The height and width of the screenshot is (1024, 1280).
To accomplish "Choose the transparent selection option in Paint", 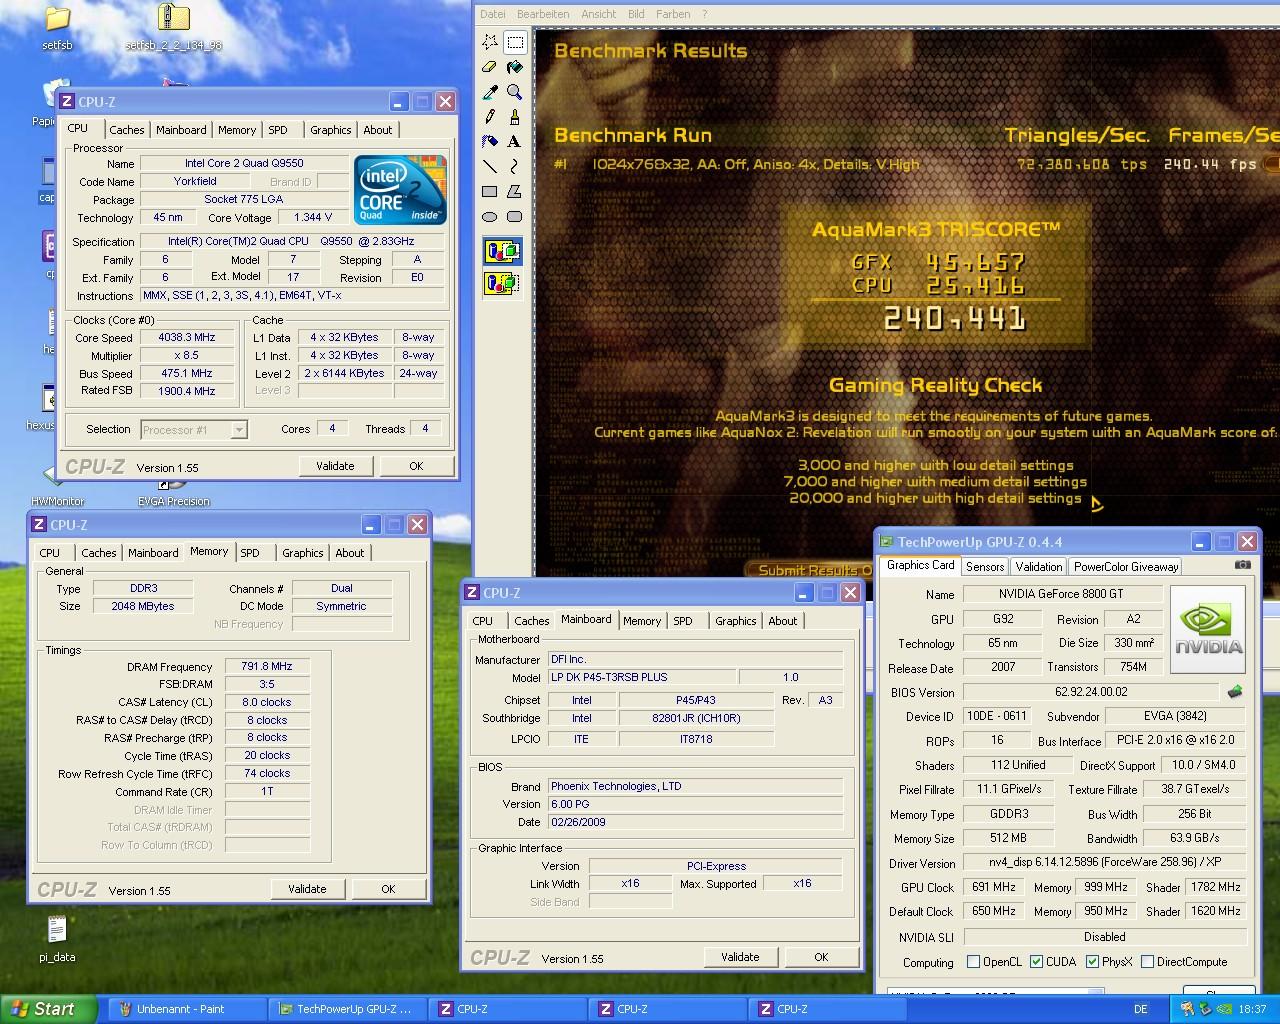I will [x=502, y=284].
